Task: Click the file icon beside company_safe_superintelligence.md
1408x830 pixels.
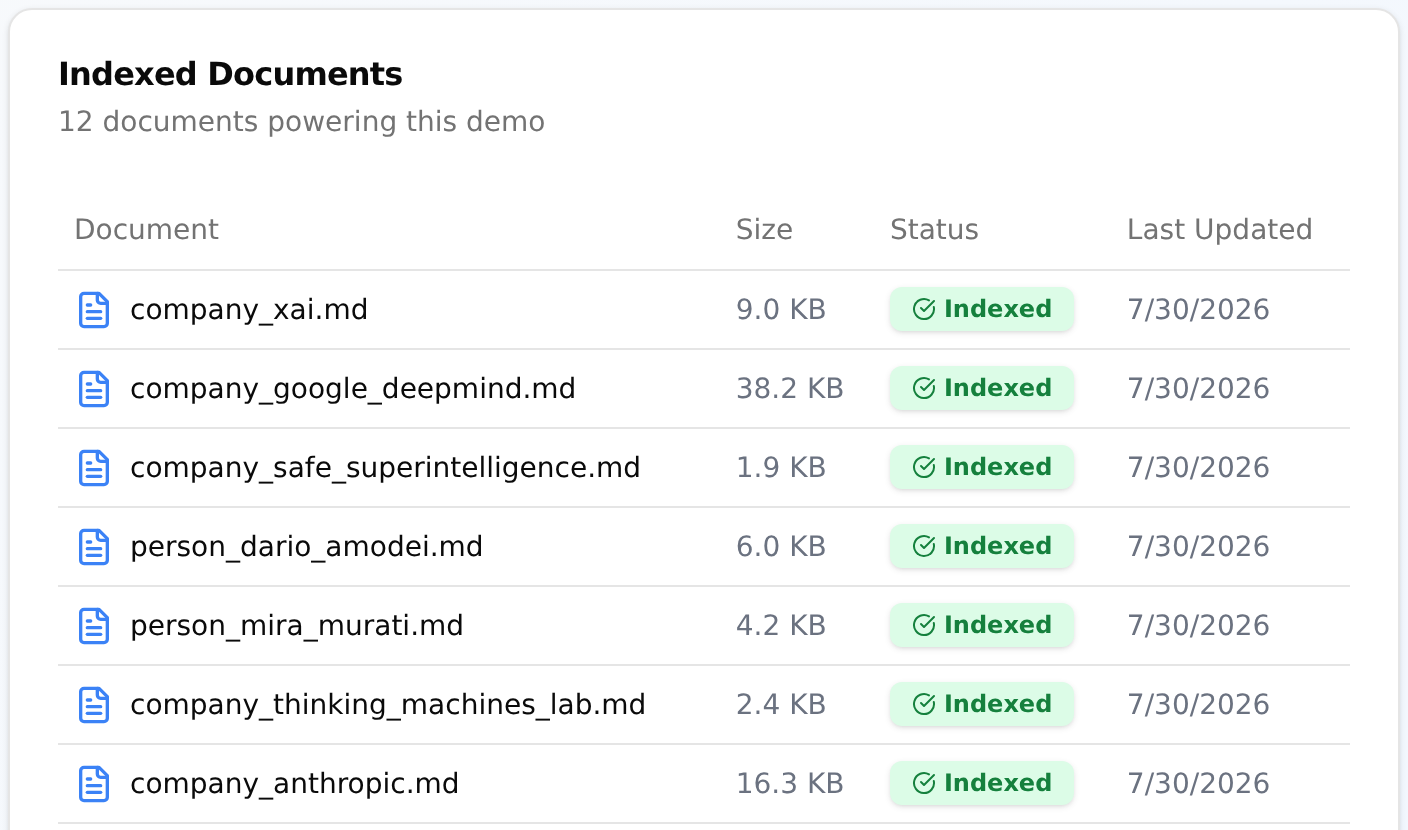Action: [x=94, y=468]
